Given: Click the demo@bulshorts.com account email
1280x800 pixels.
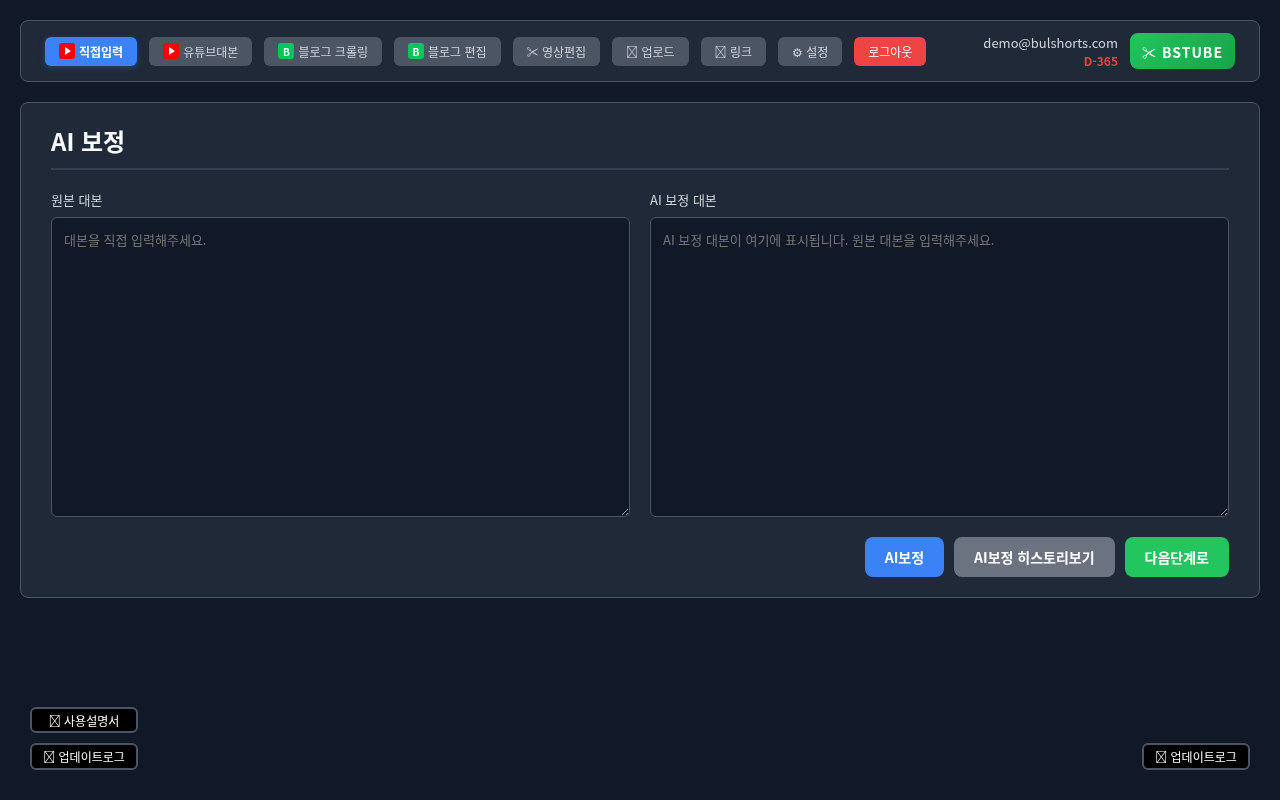Looking at the screenshot, I should point(1050,43).
